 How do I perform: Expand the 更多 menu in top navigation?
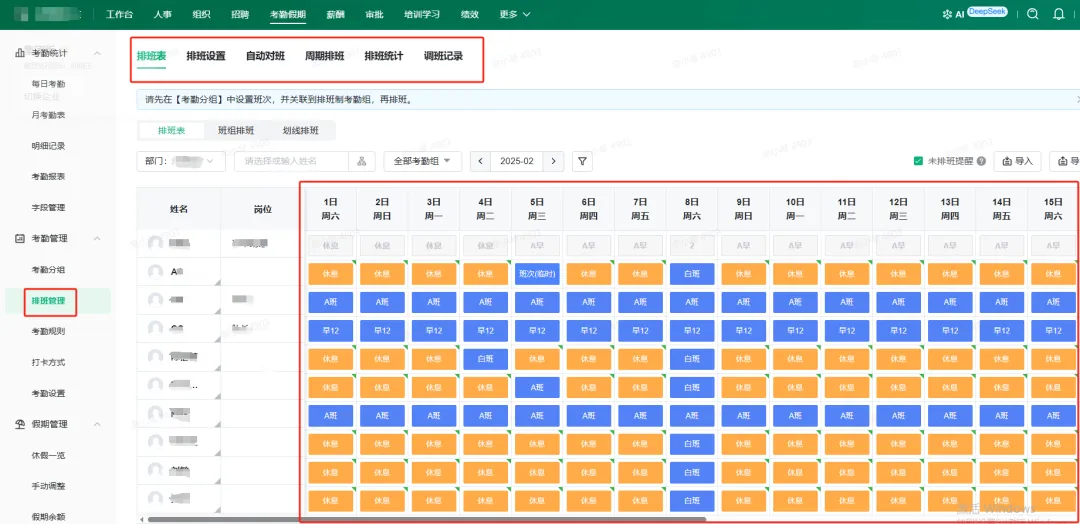tap(514, 14)
